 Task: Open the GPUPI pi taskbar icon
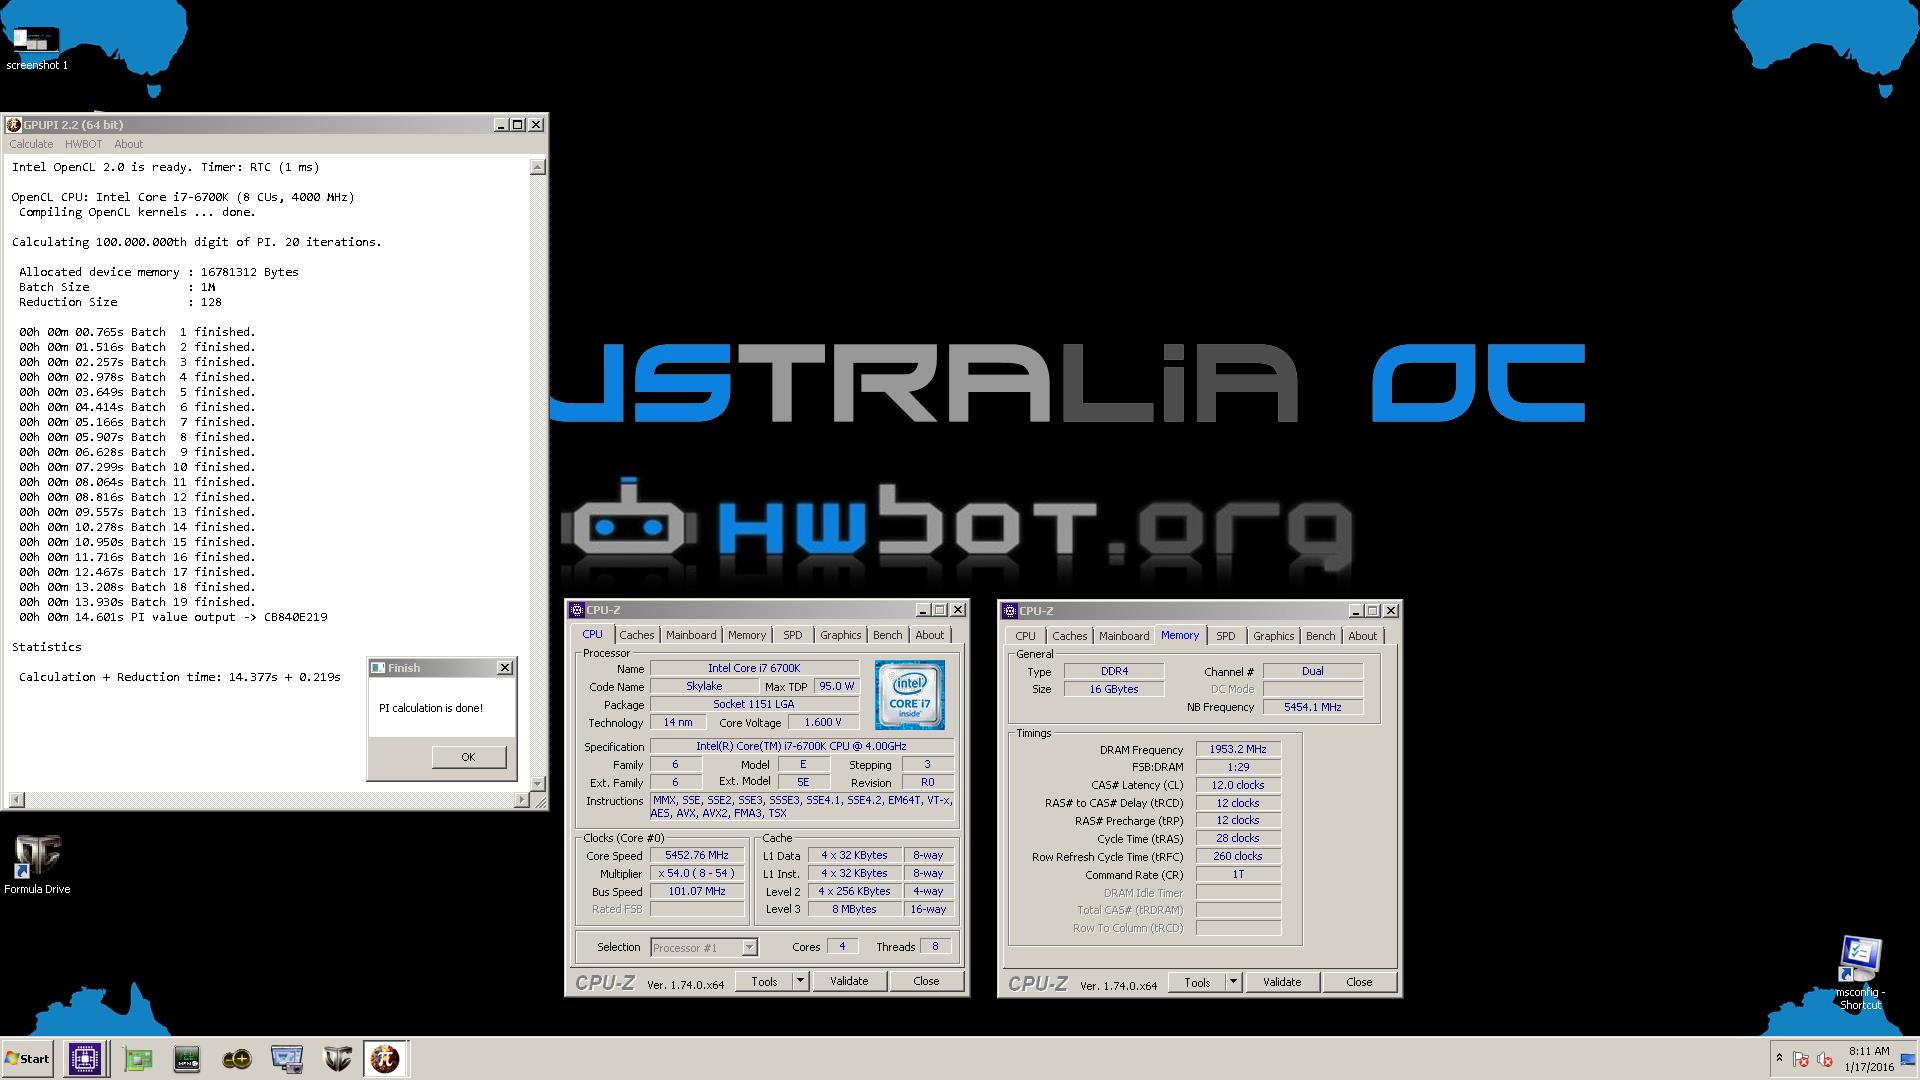385,1058
